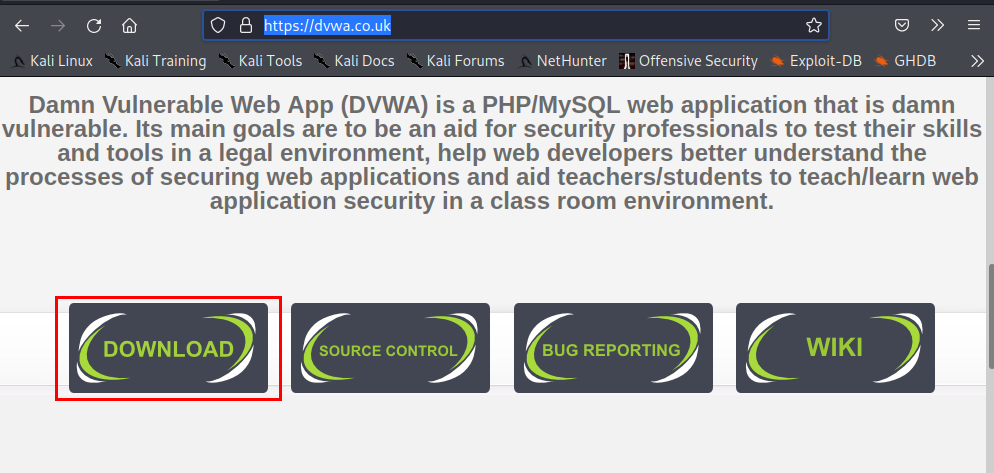Open the Kali Linux bookmark

(x=53, y=61)
